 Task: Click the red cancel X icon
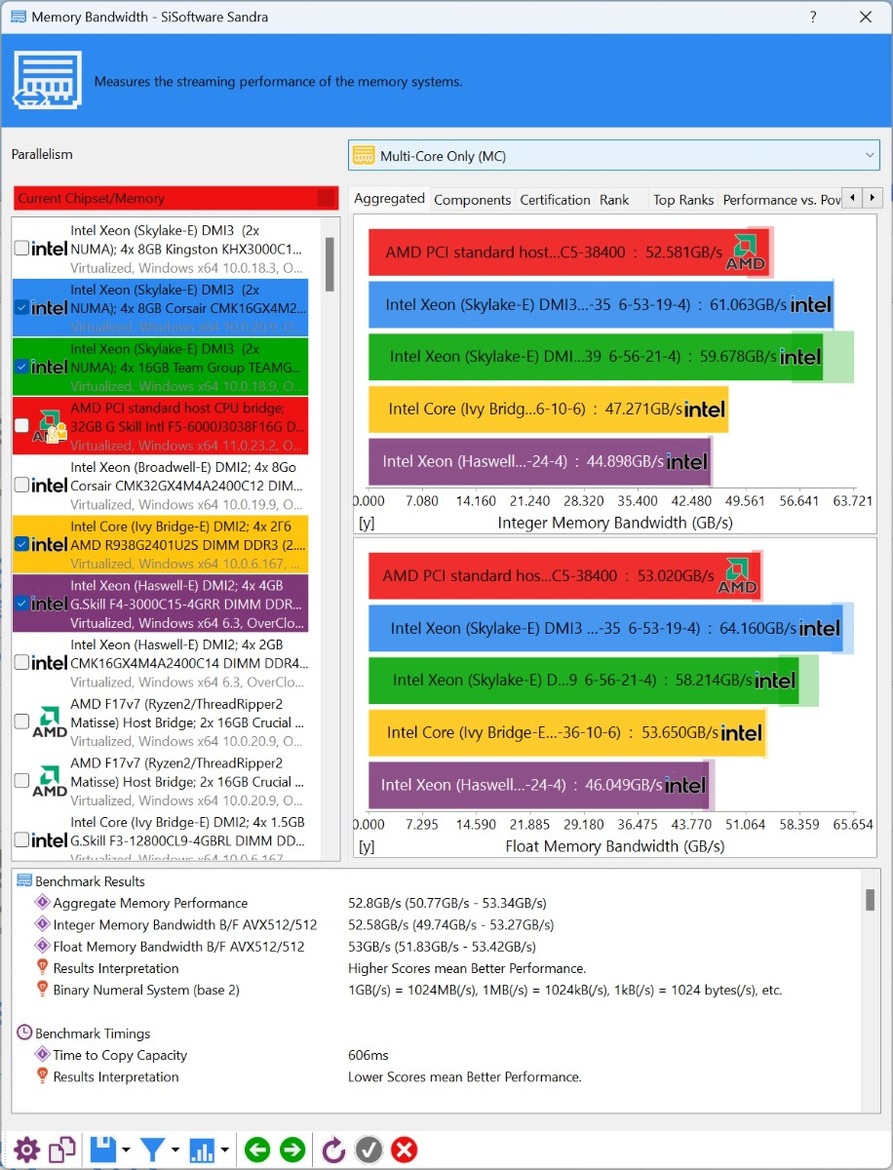[x=404, y=1149]
